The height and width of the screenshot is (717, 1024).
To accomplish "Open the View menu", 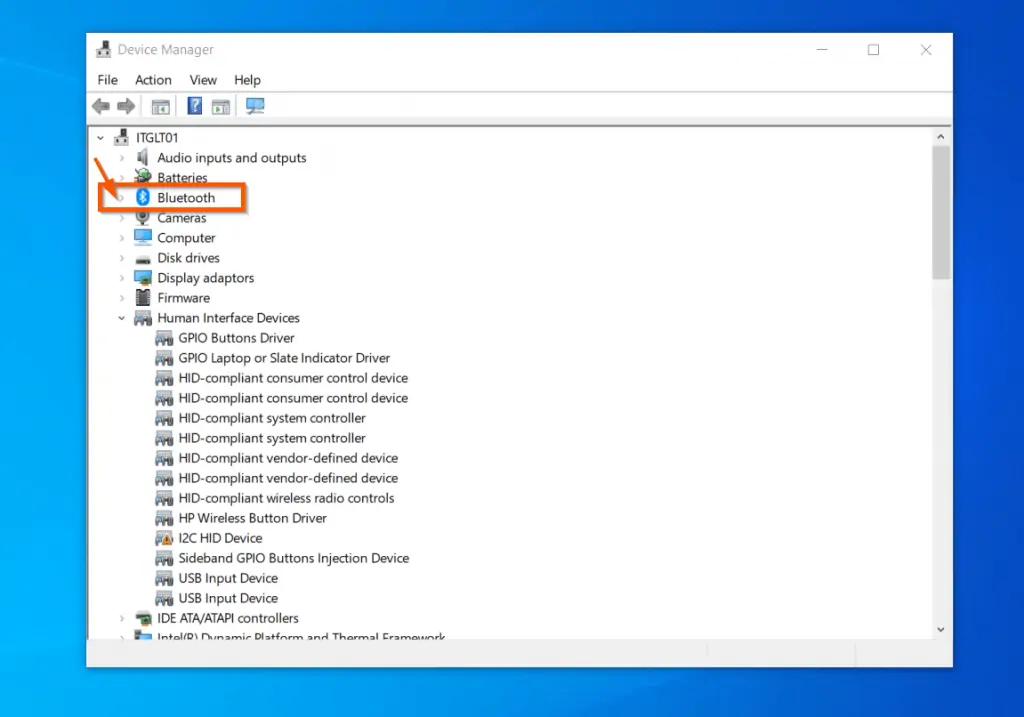I will point(203,80).
